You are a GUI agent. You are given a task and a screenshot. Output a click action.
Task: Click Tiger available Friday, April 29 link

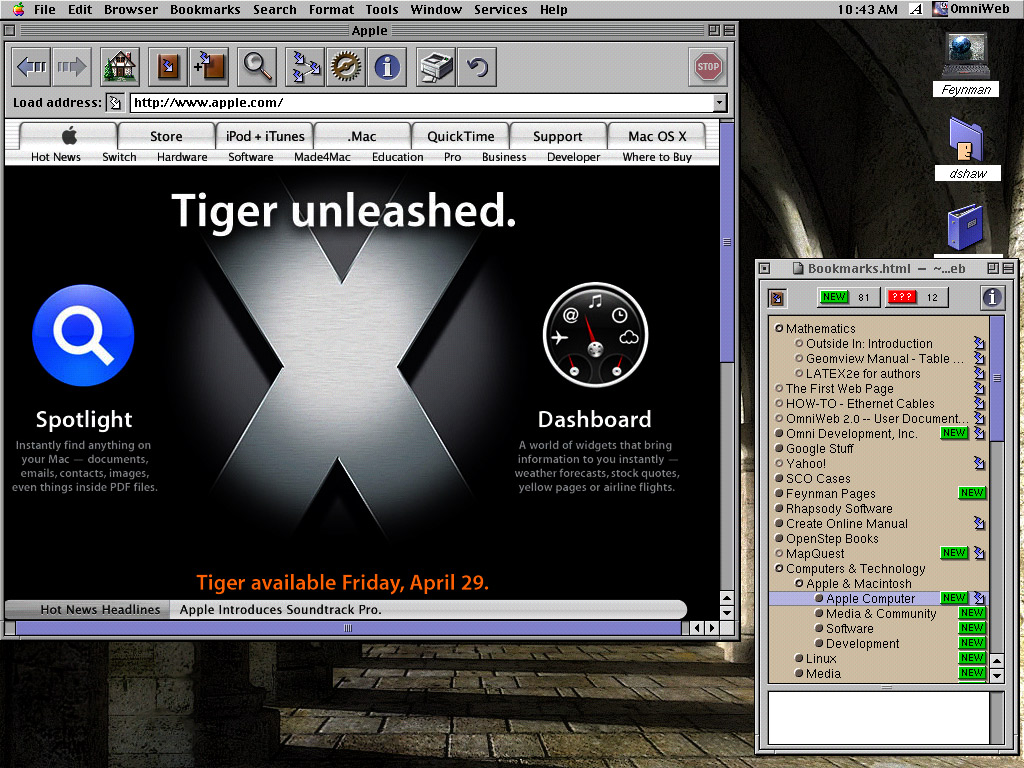click(x=342, y=582)
